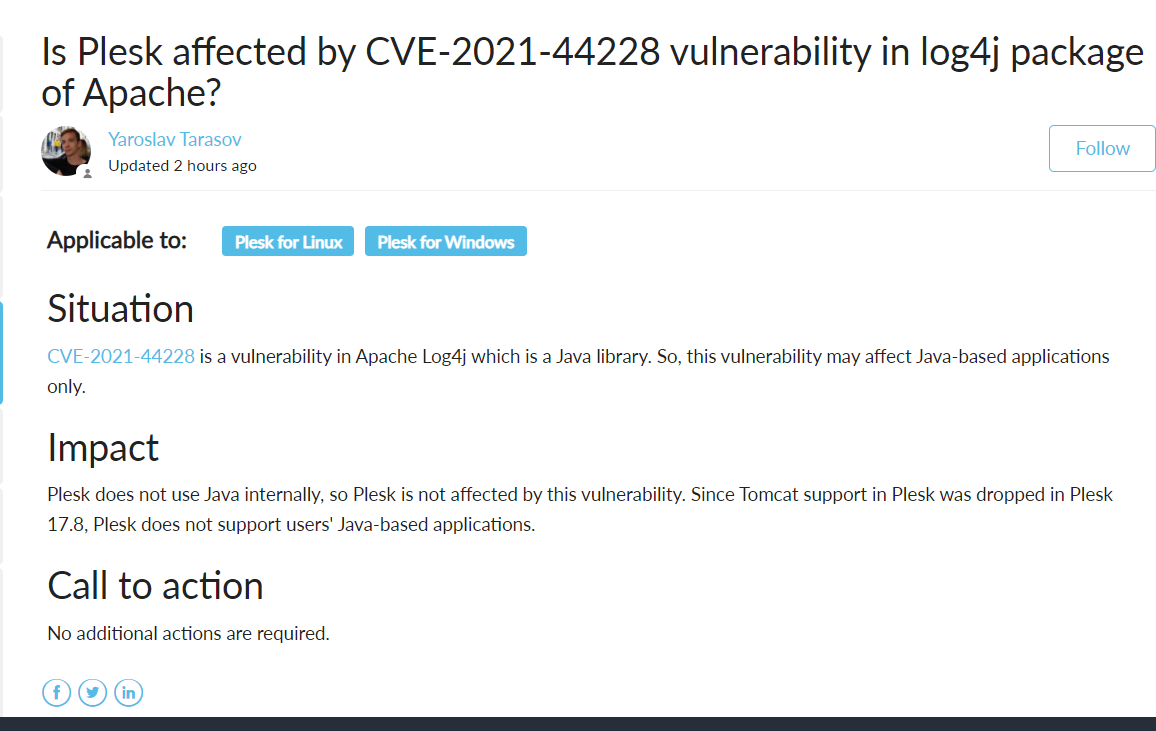The width and height of the screenshot is (1156, 731).
Task: Click the article title heading
Action: pyautogui.click(x=593, y=71)
